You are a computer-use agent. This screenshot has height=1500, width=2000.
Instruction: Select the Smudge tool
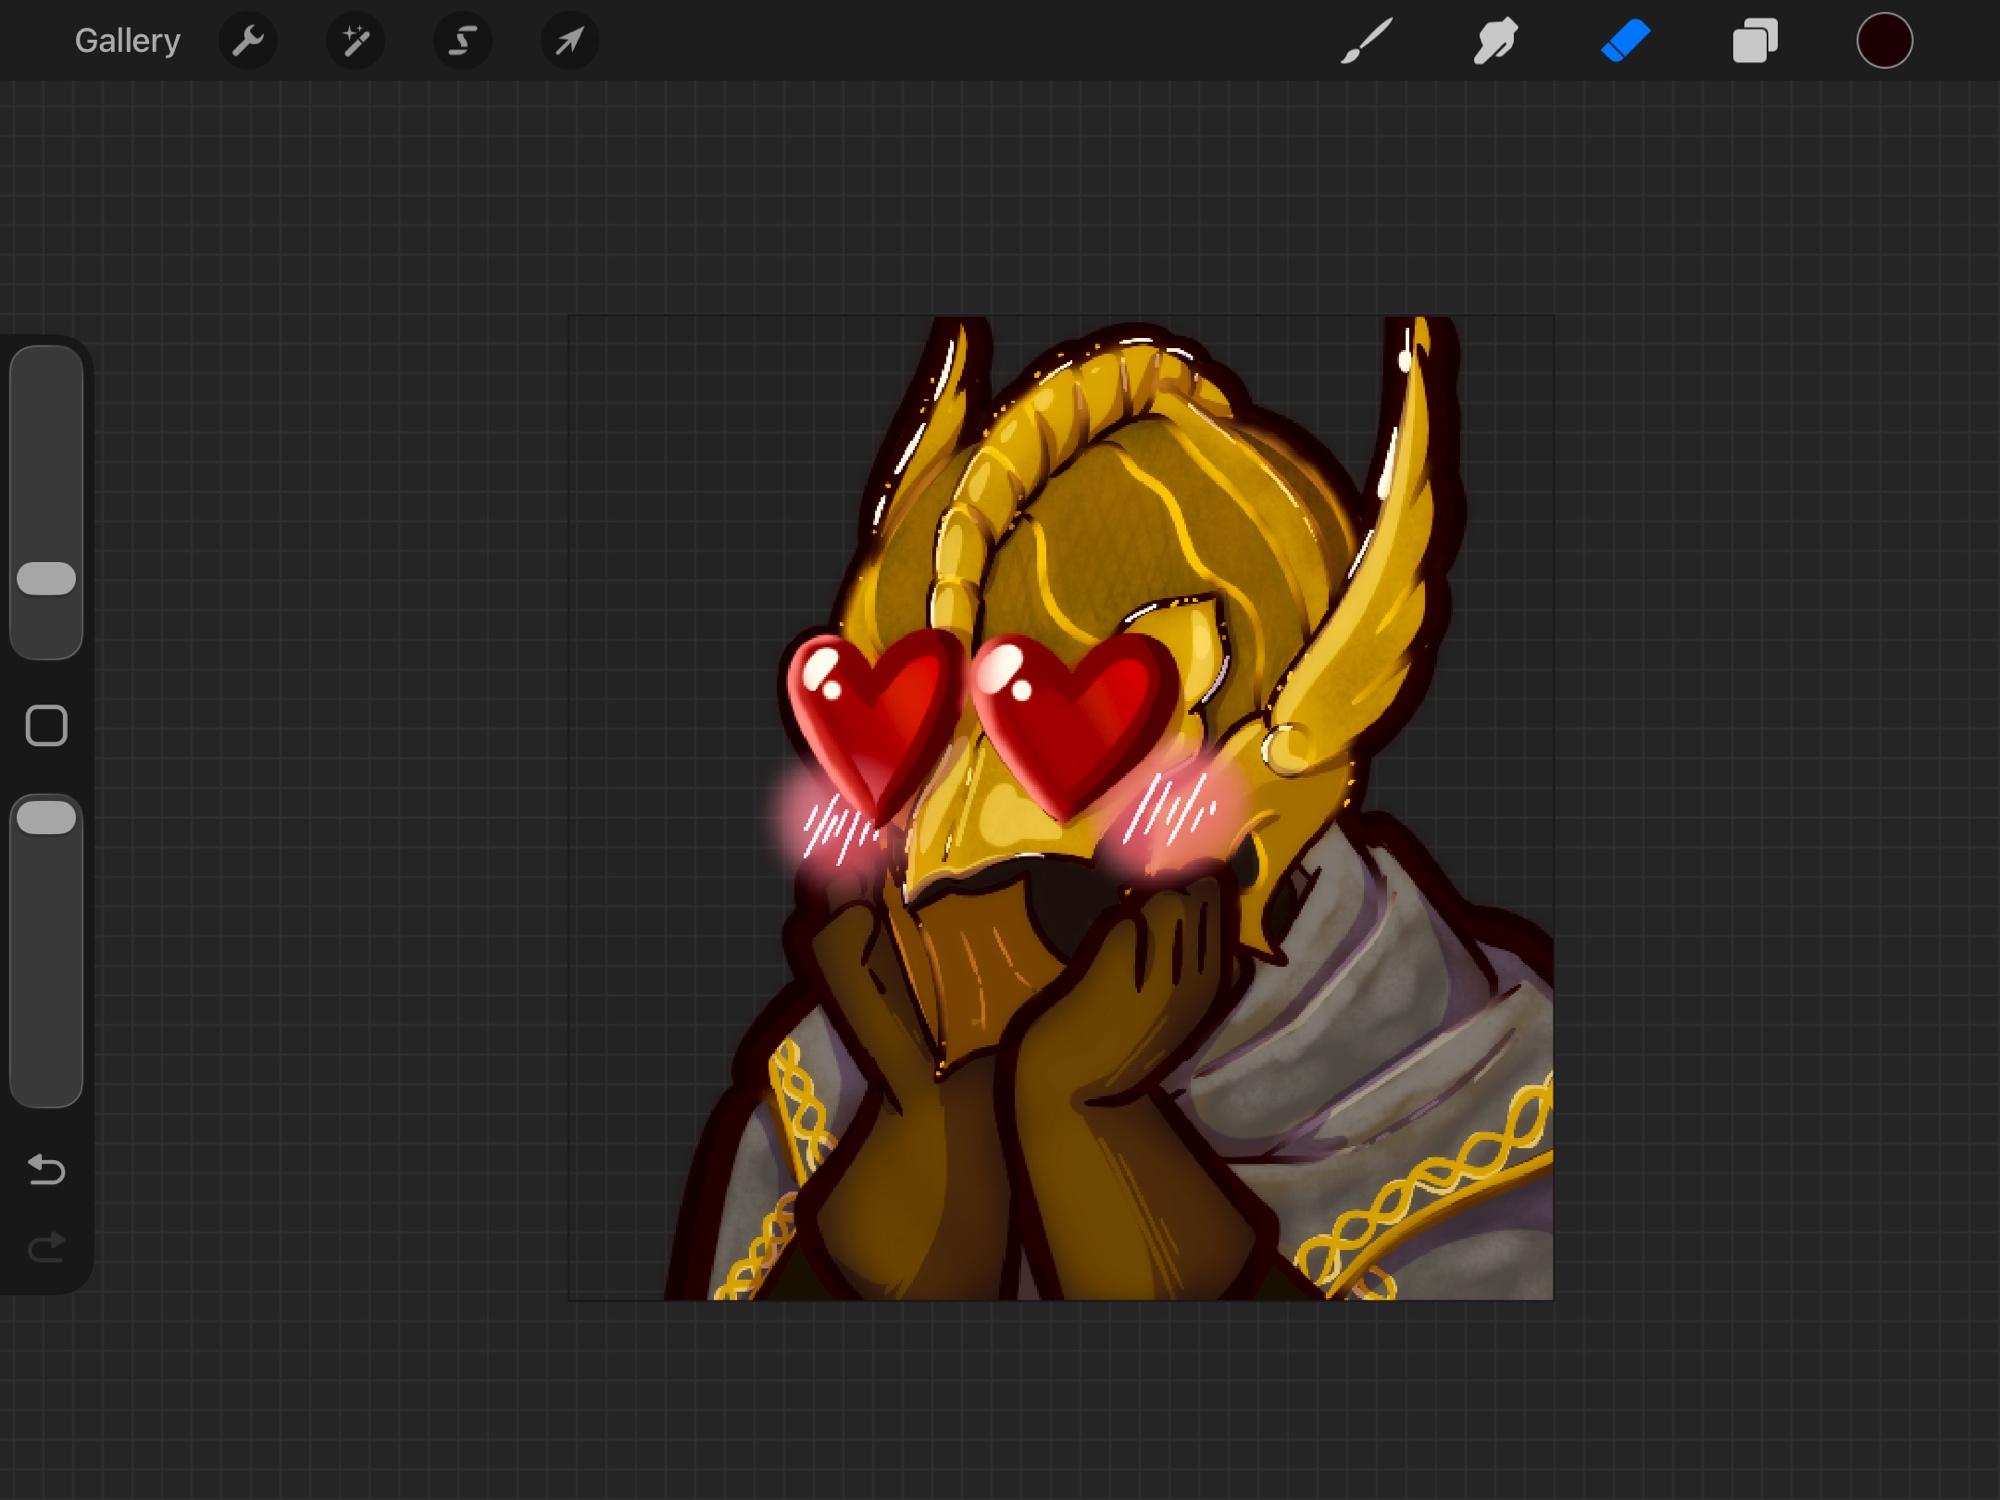click(1495, 41)
